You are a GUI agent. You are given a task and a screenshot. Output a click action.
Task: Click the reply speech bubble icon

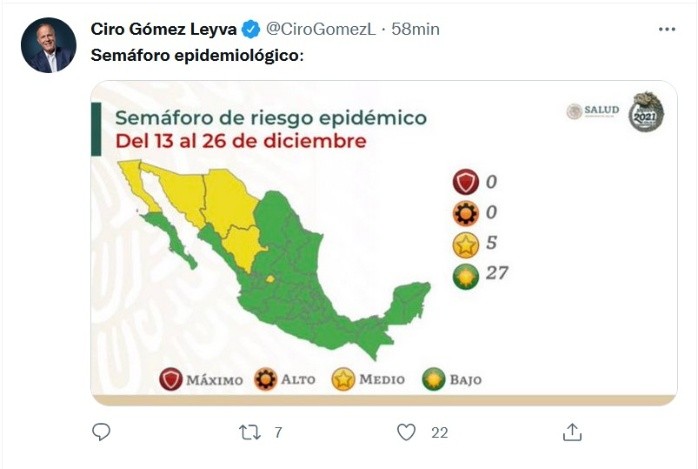pyautogui.click(x=101, y=432)
